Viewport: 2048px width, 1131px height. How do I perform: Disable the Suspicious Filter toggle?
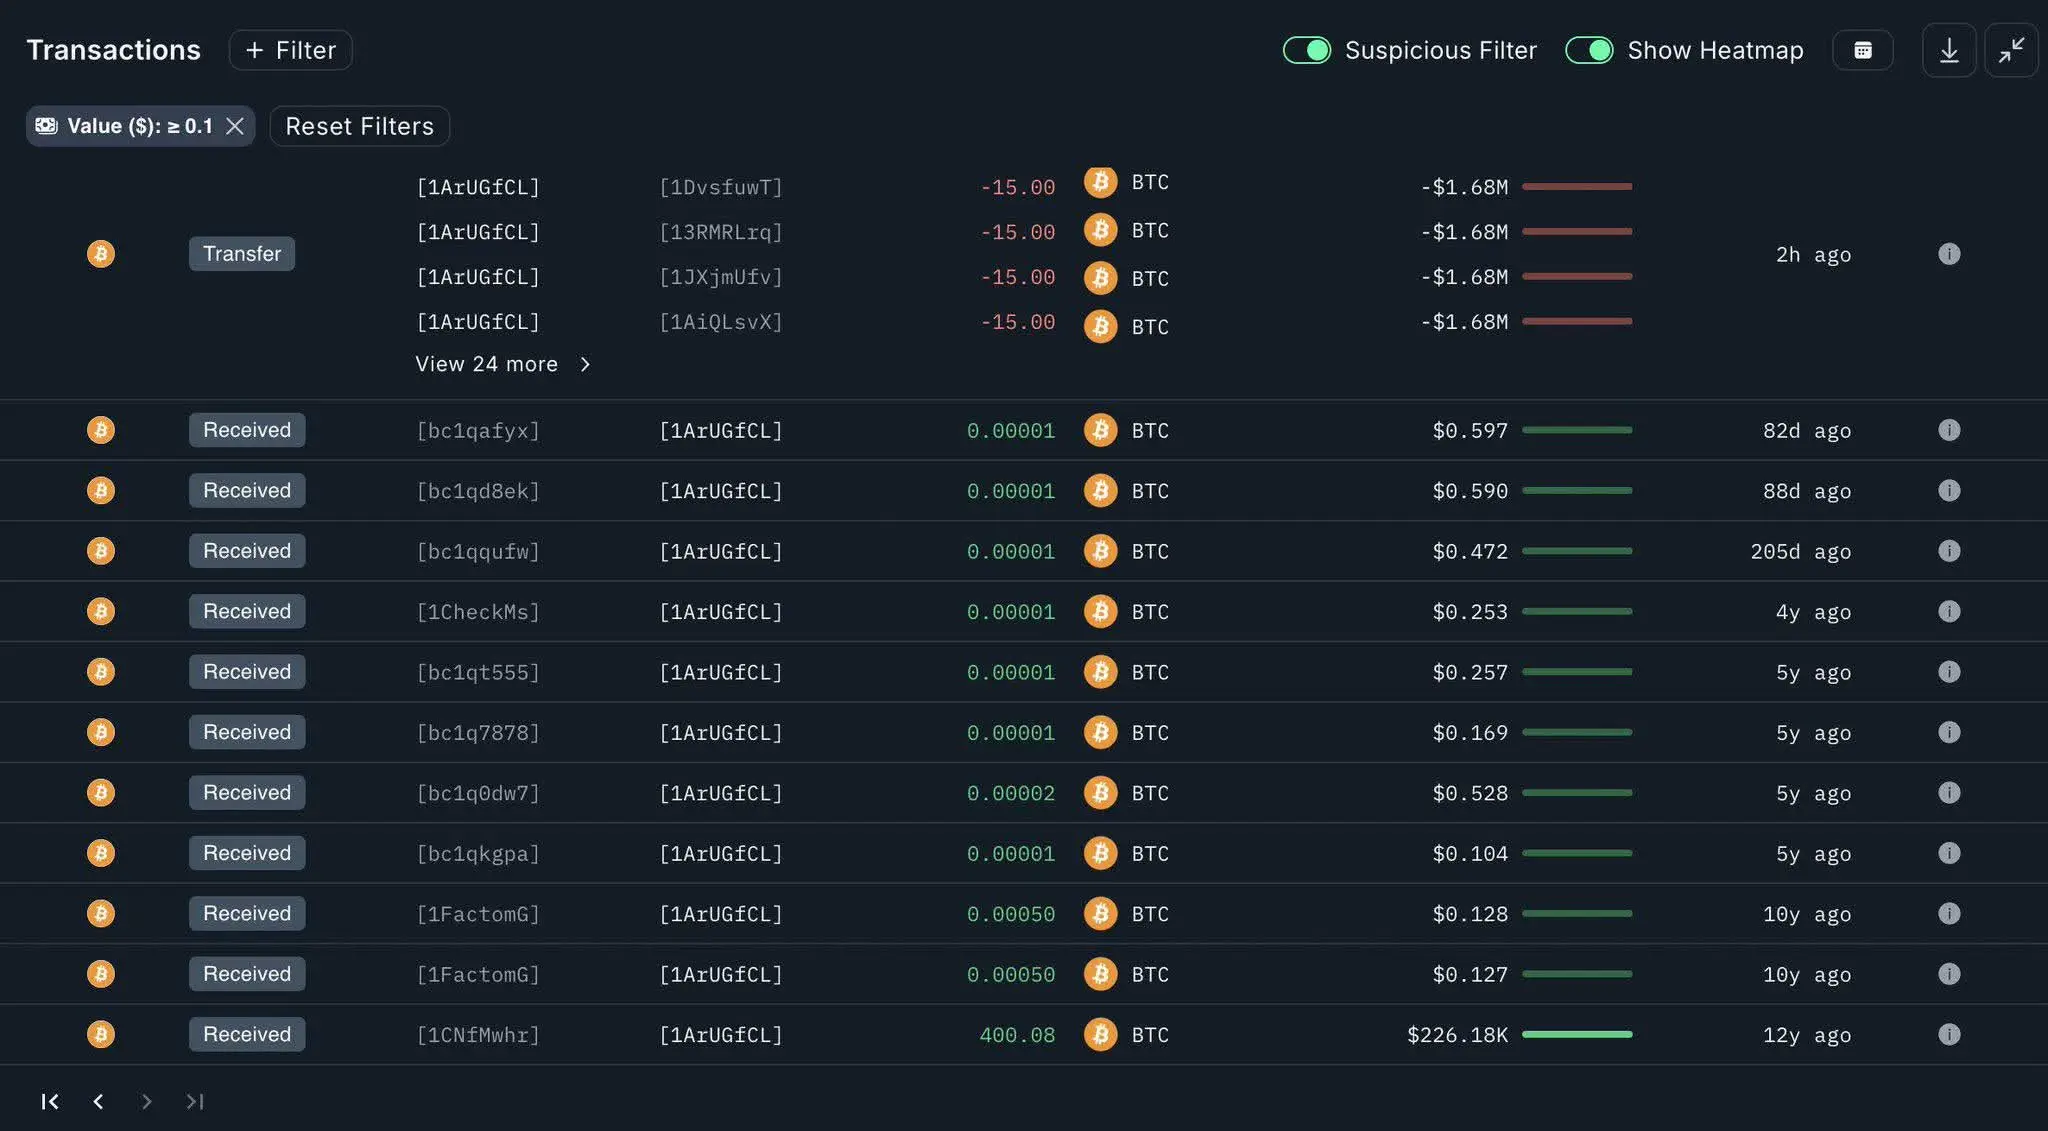pyautogui.click(x=1306, y=50)
